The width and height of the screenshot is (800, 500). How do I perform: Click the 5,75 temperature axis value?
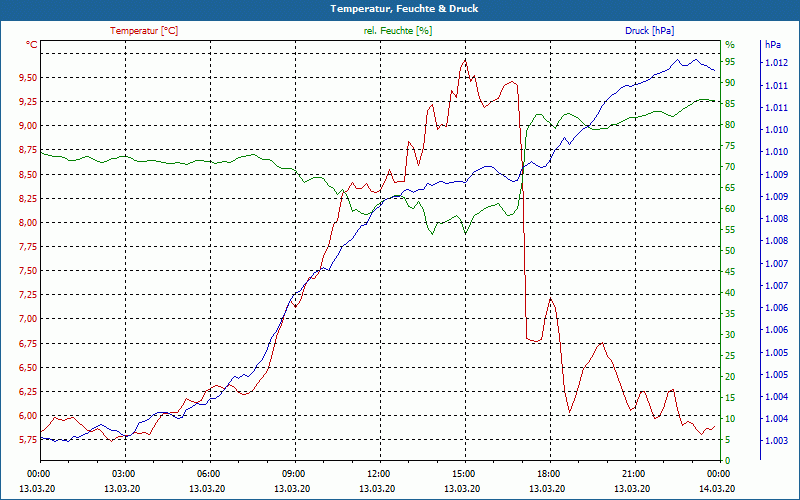(28, 440)
